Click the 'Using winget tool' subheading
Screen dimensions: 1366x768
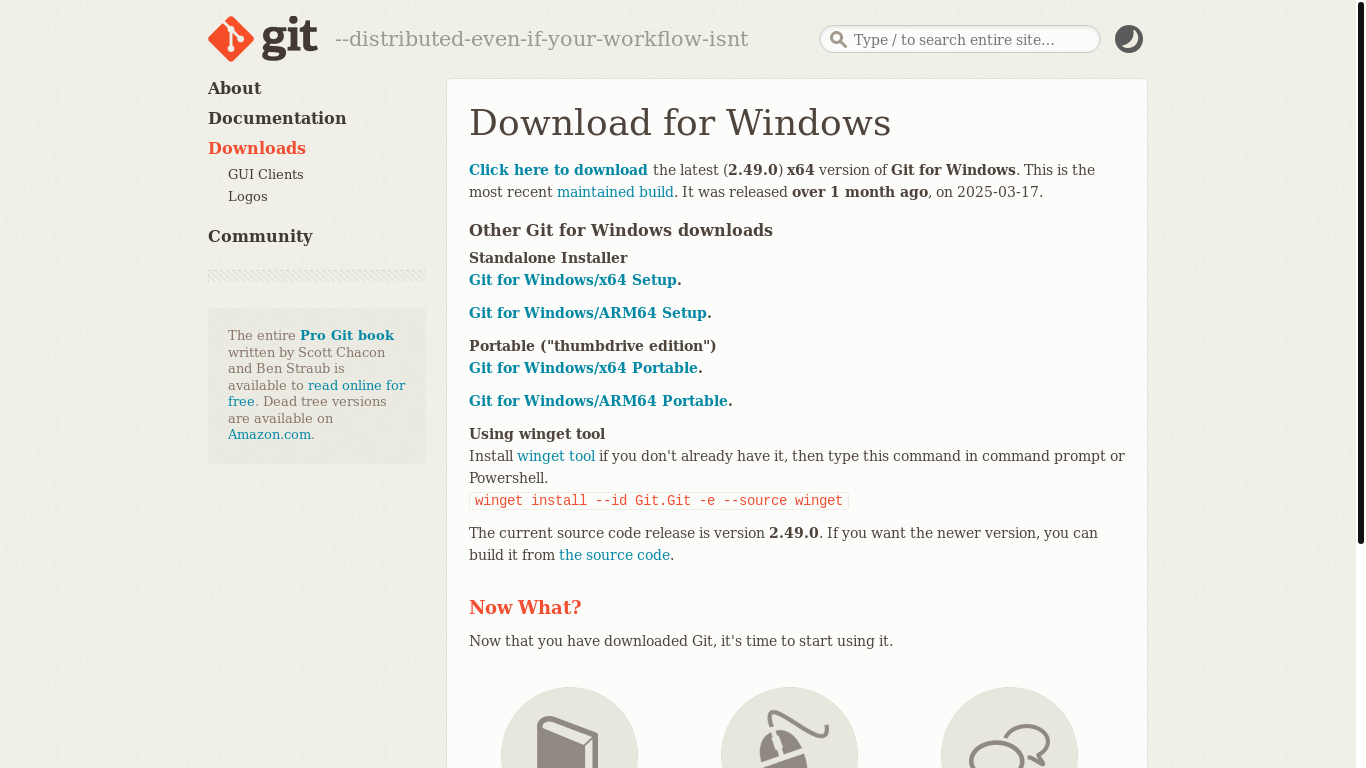click(x=537, y=434)
